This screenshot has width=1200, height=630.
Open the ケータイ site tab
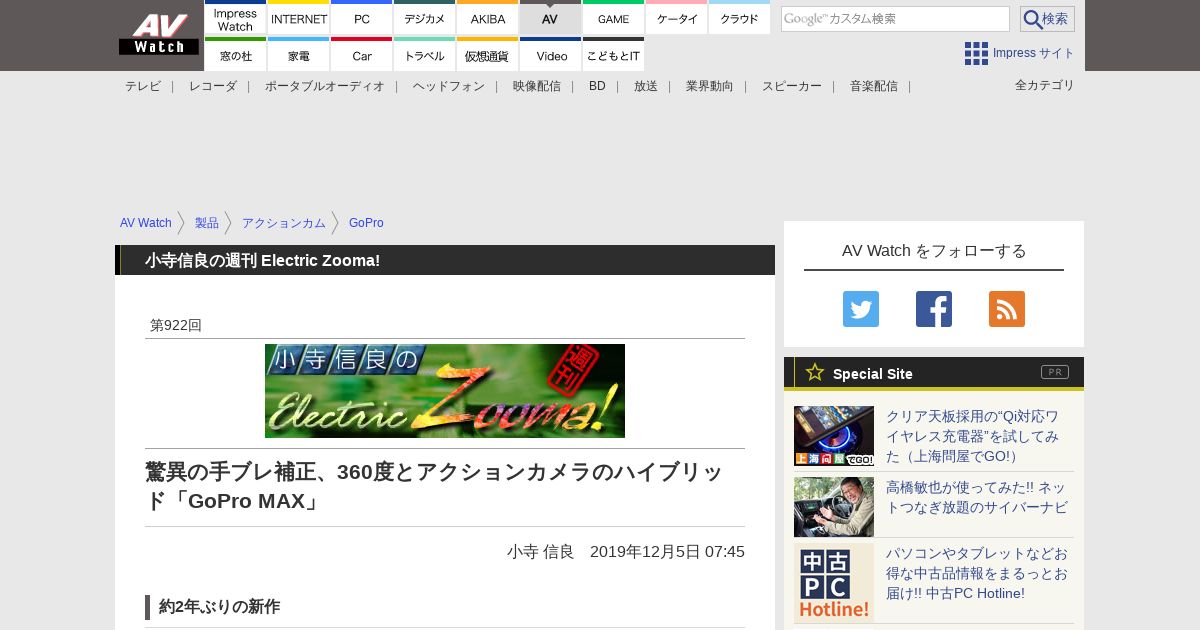click(677, 18)
